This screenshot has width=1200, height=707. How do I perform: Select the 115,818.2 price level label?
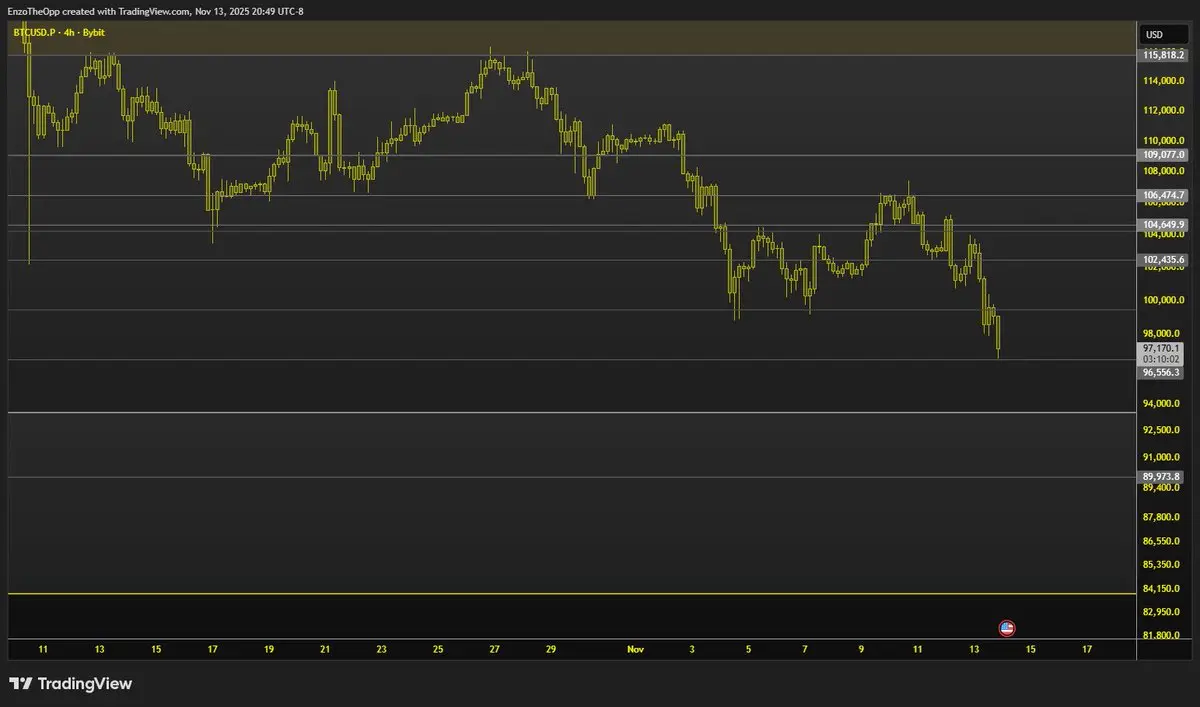click(x=1163, y=55)
